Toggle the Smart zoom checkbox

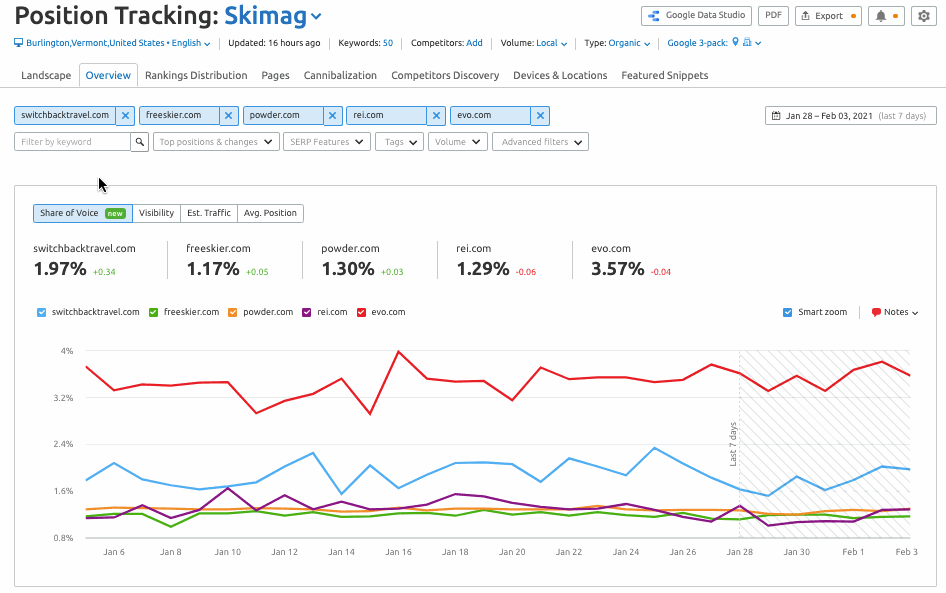pyautogui.click(x=788, y=312)
